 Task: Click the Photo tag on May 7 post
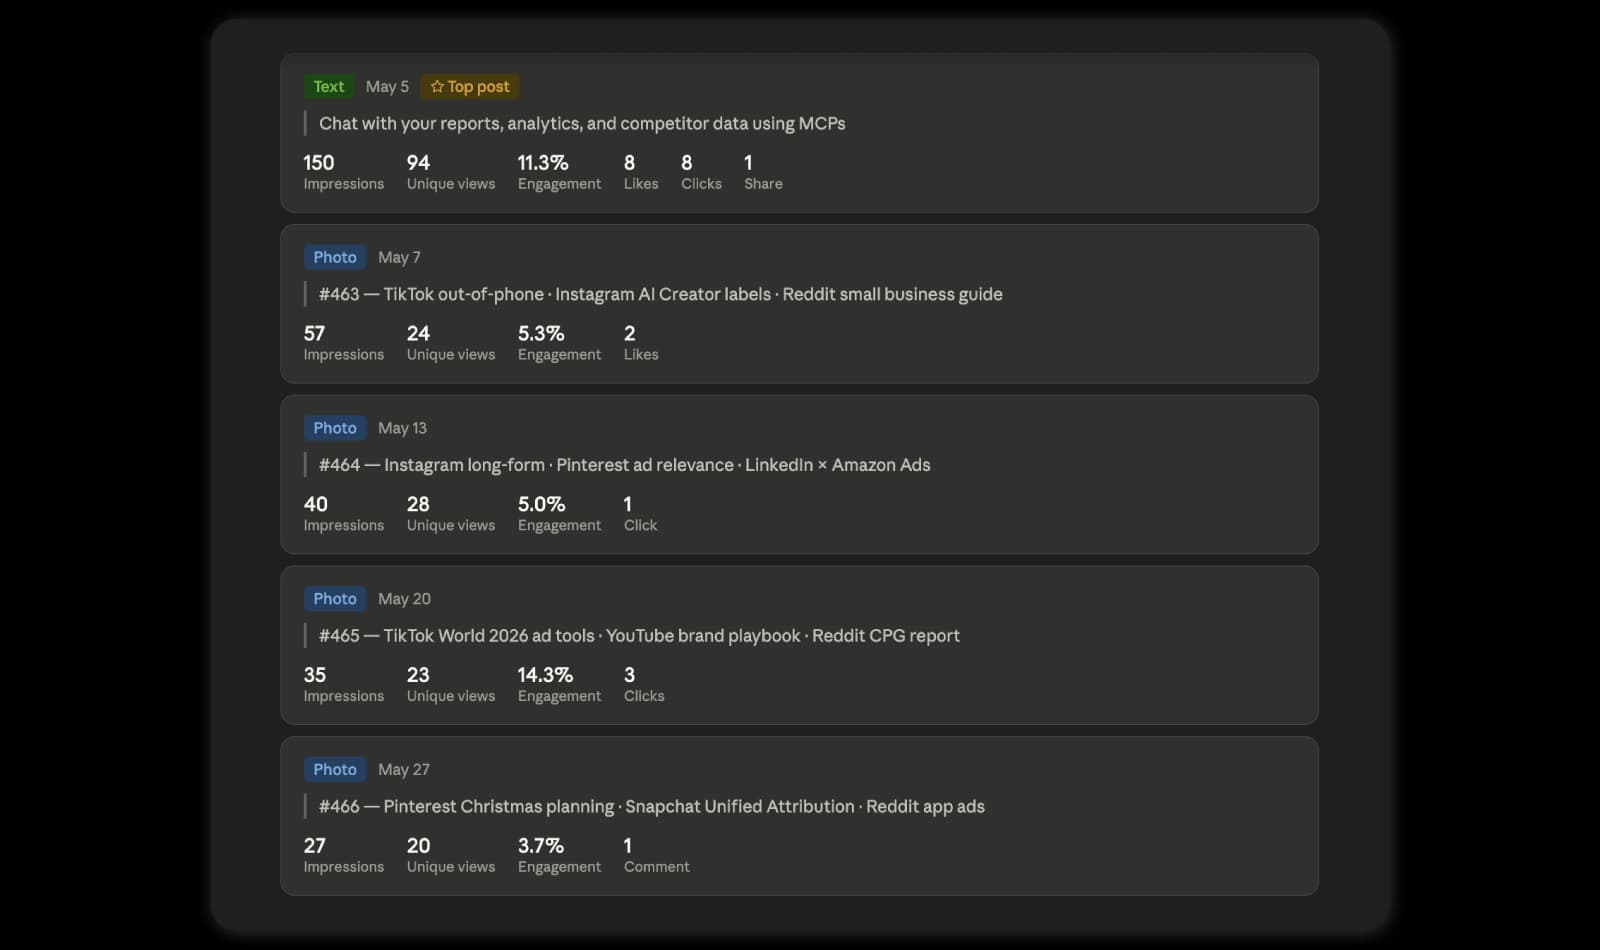click(334, 258)
